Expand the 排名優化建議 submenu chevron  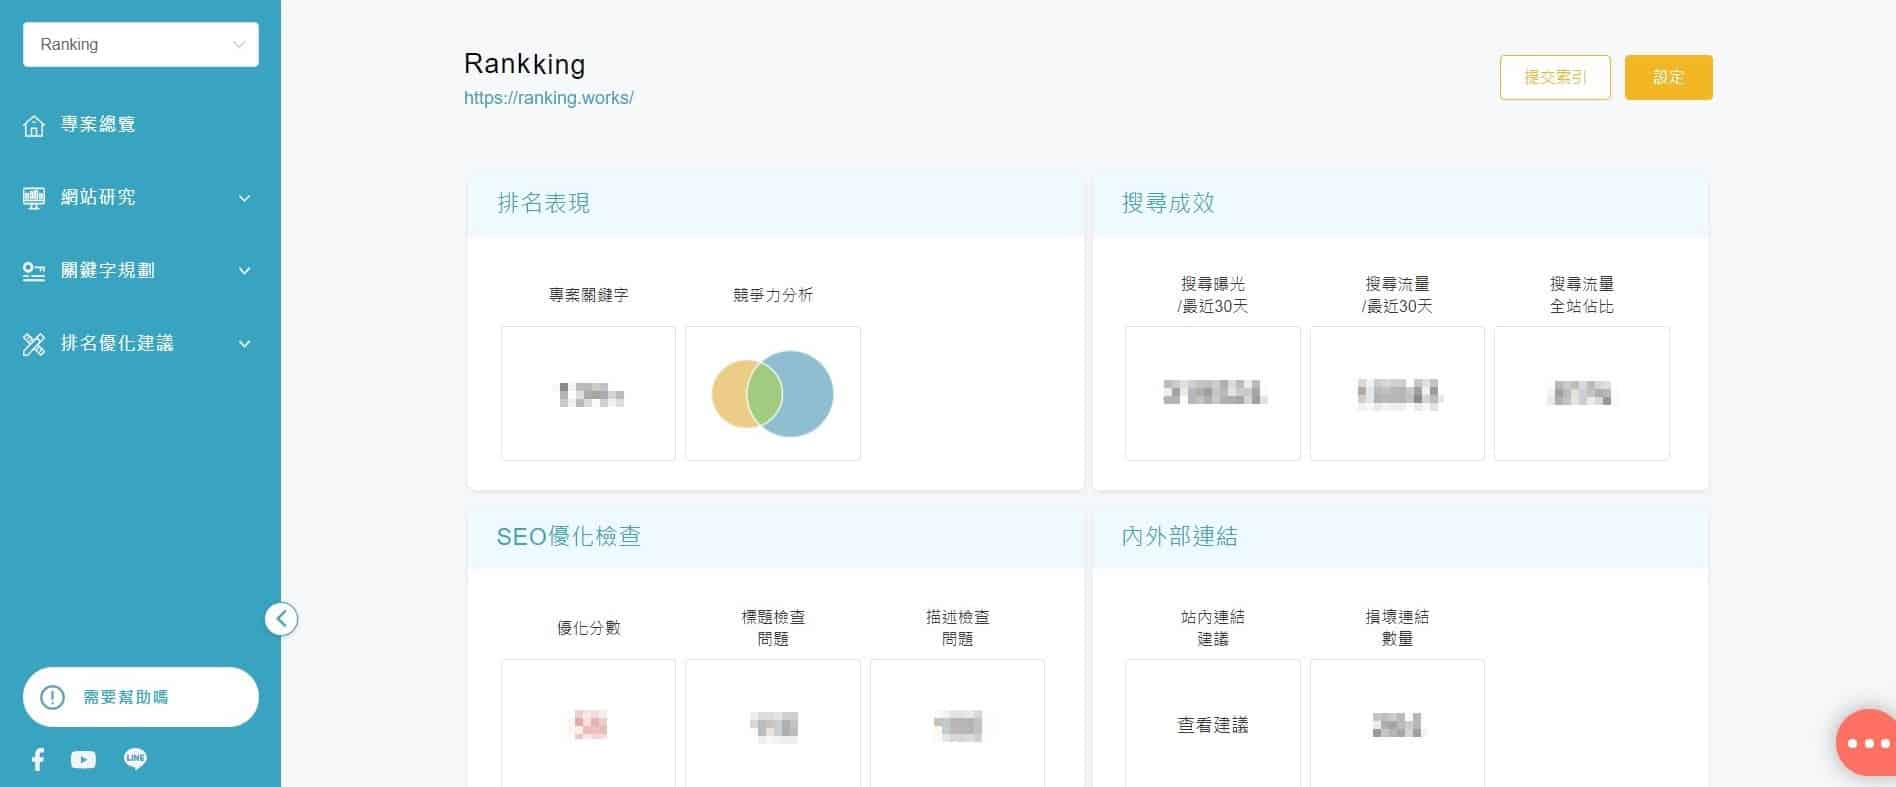pyautogui.click(x=244, y=344)
